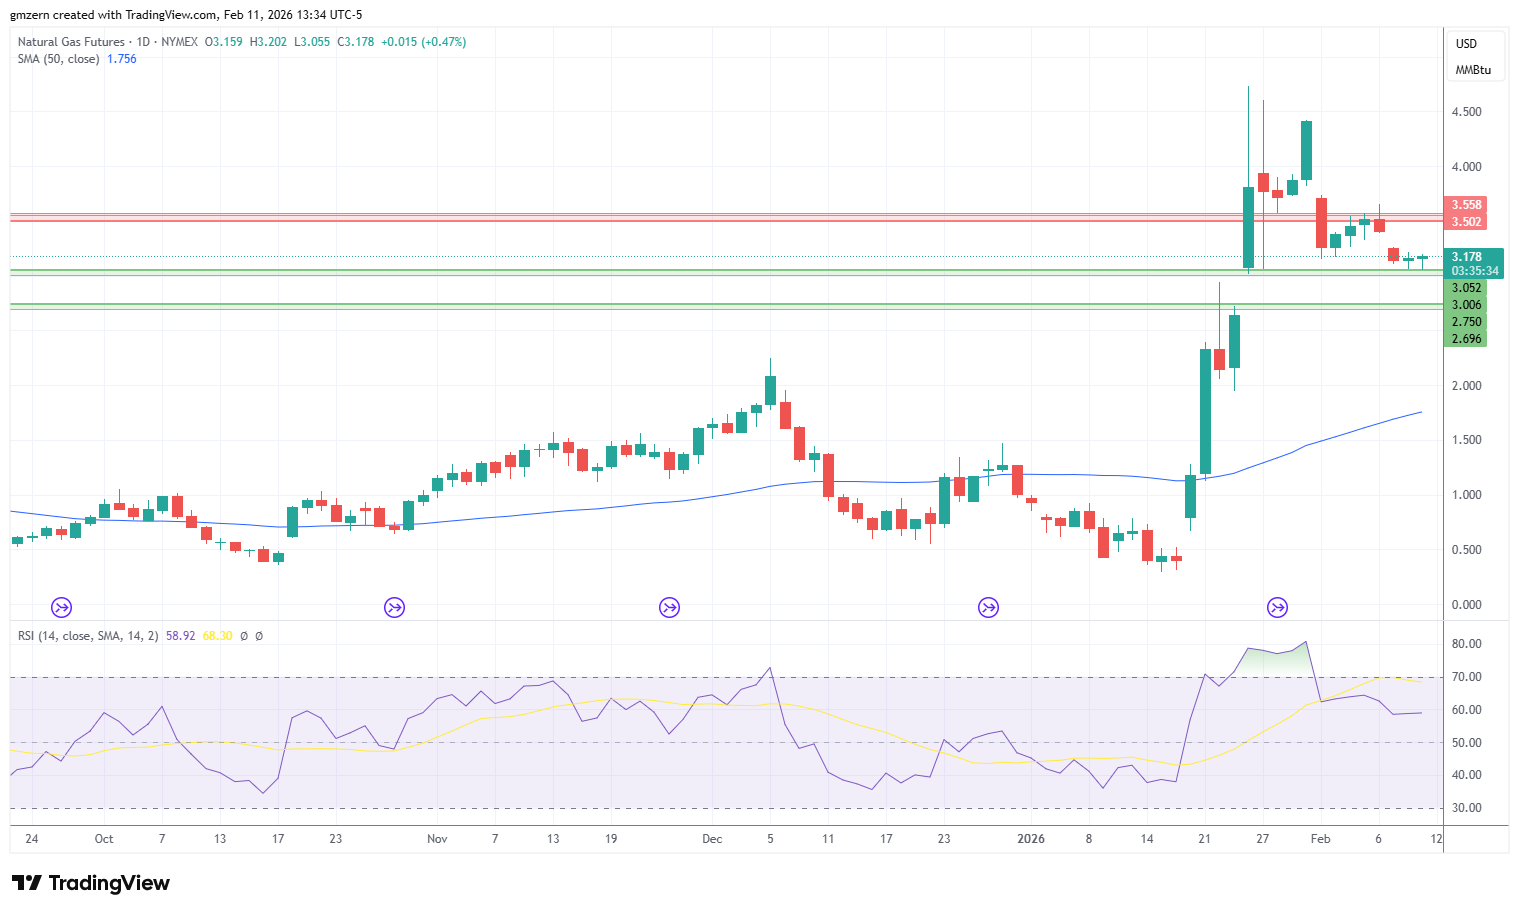Click the open value 'O3.159'
Screen dimensions: 1519x913
point(224,42)
